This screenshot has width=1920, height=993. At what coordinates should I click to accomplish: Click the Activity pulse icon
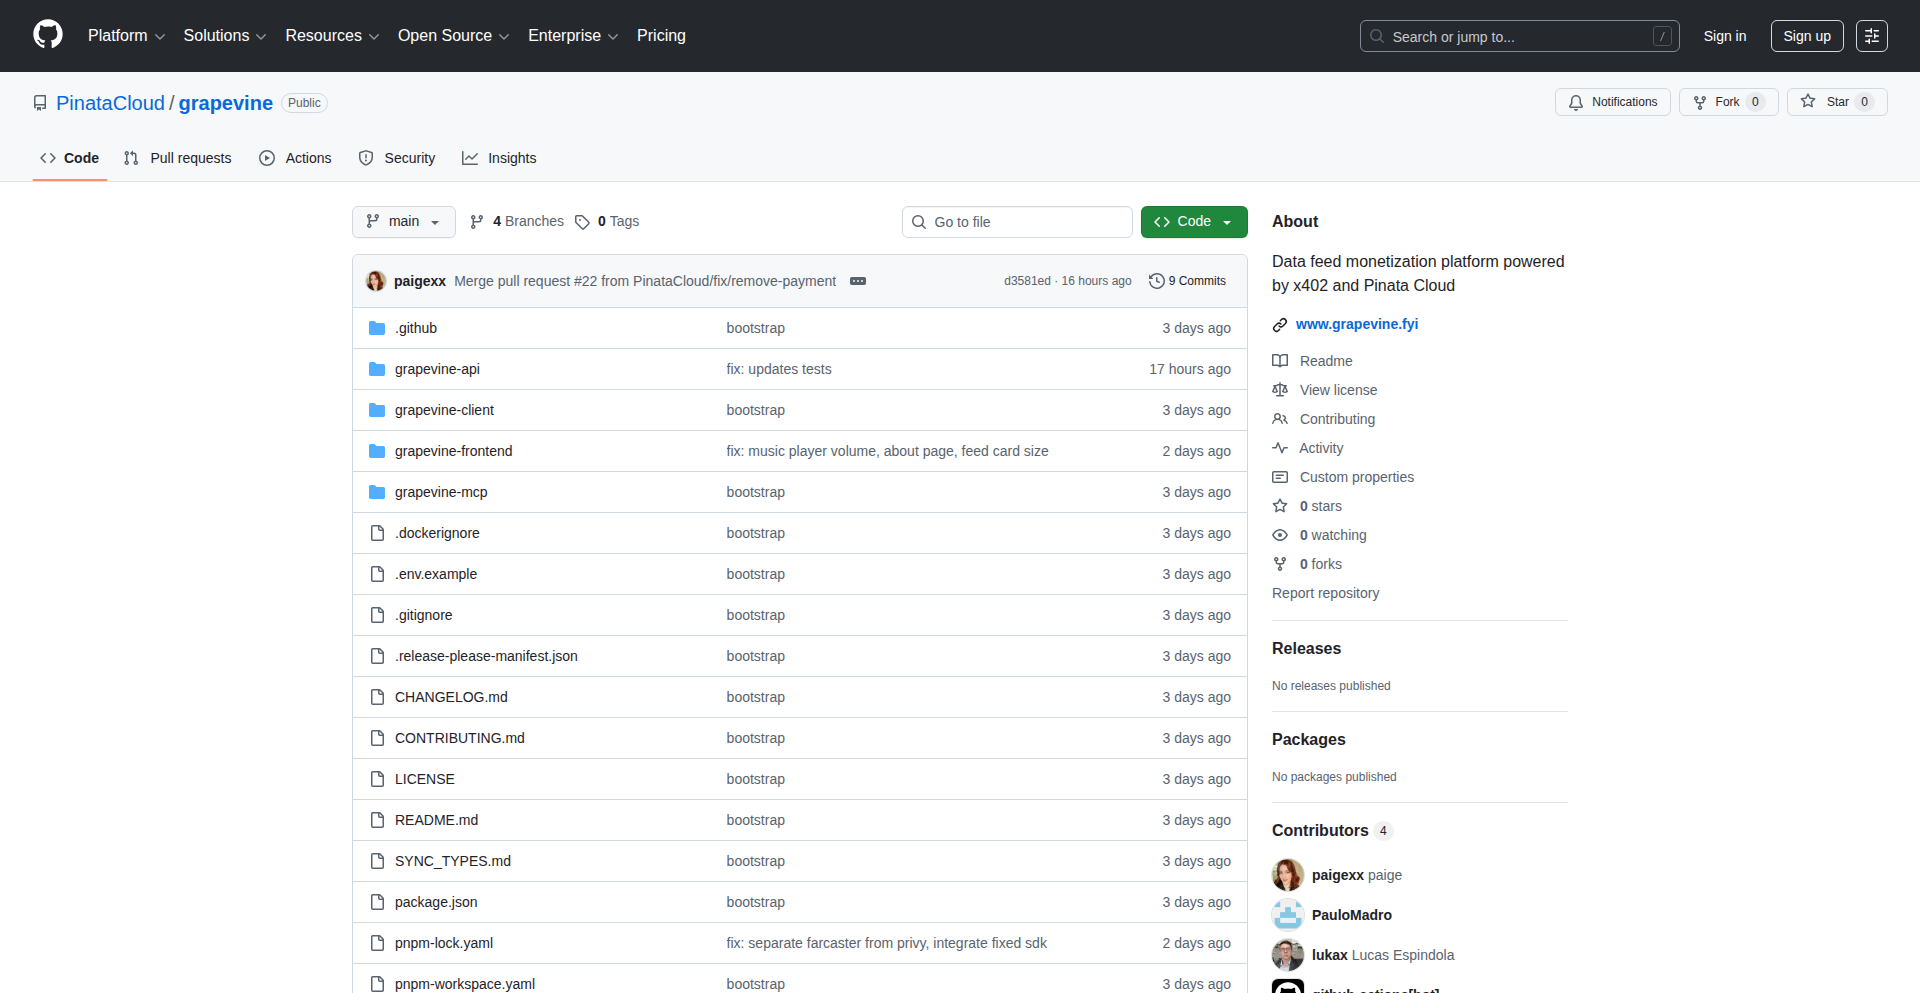pos(1280,448)
